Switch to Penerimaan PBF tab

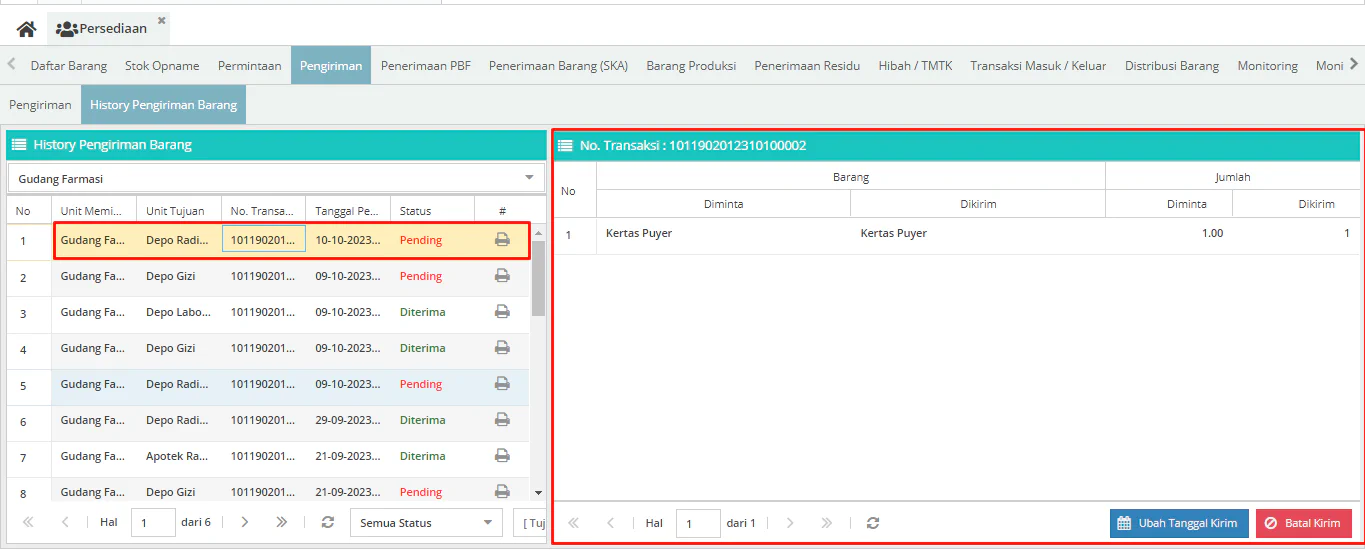(426, 66)
